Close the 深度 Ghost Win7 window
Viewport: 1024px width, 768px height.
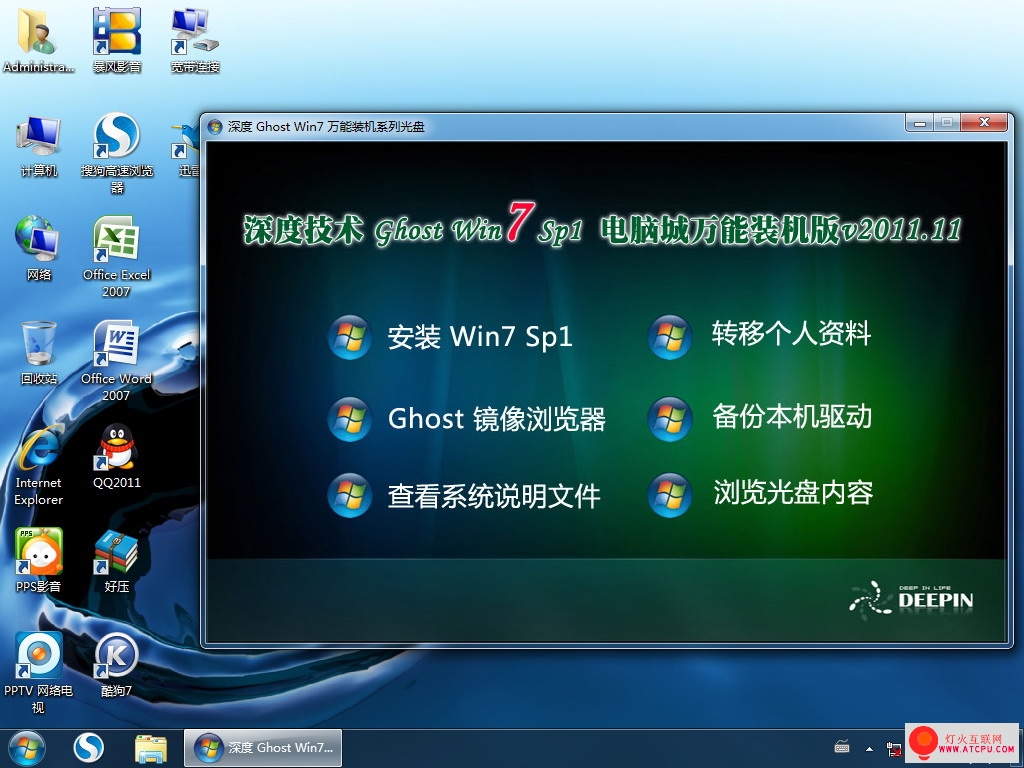pos(984,123)
